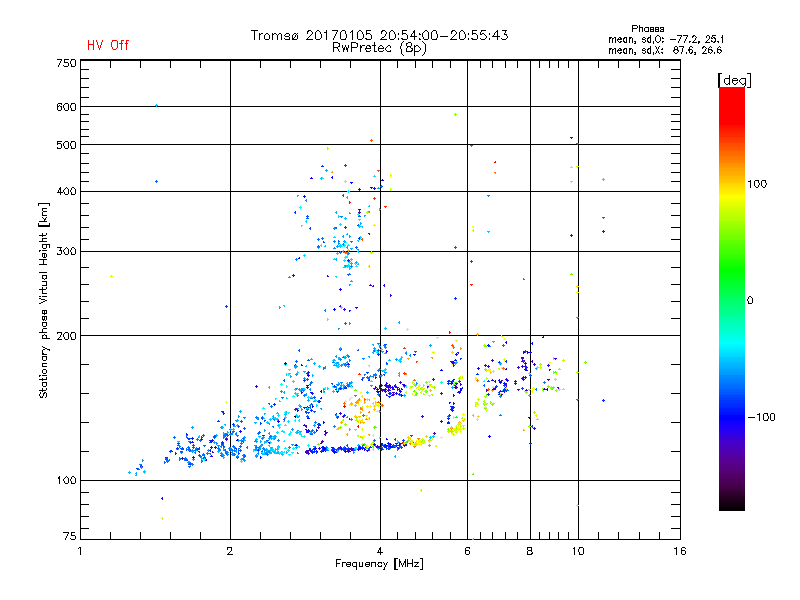Image resolution: width=800 pixels, height=600 pixels.
Task: Click the '[deg]' colorbar unit label
Action: tap(734, 80)
